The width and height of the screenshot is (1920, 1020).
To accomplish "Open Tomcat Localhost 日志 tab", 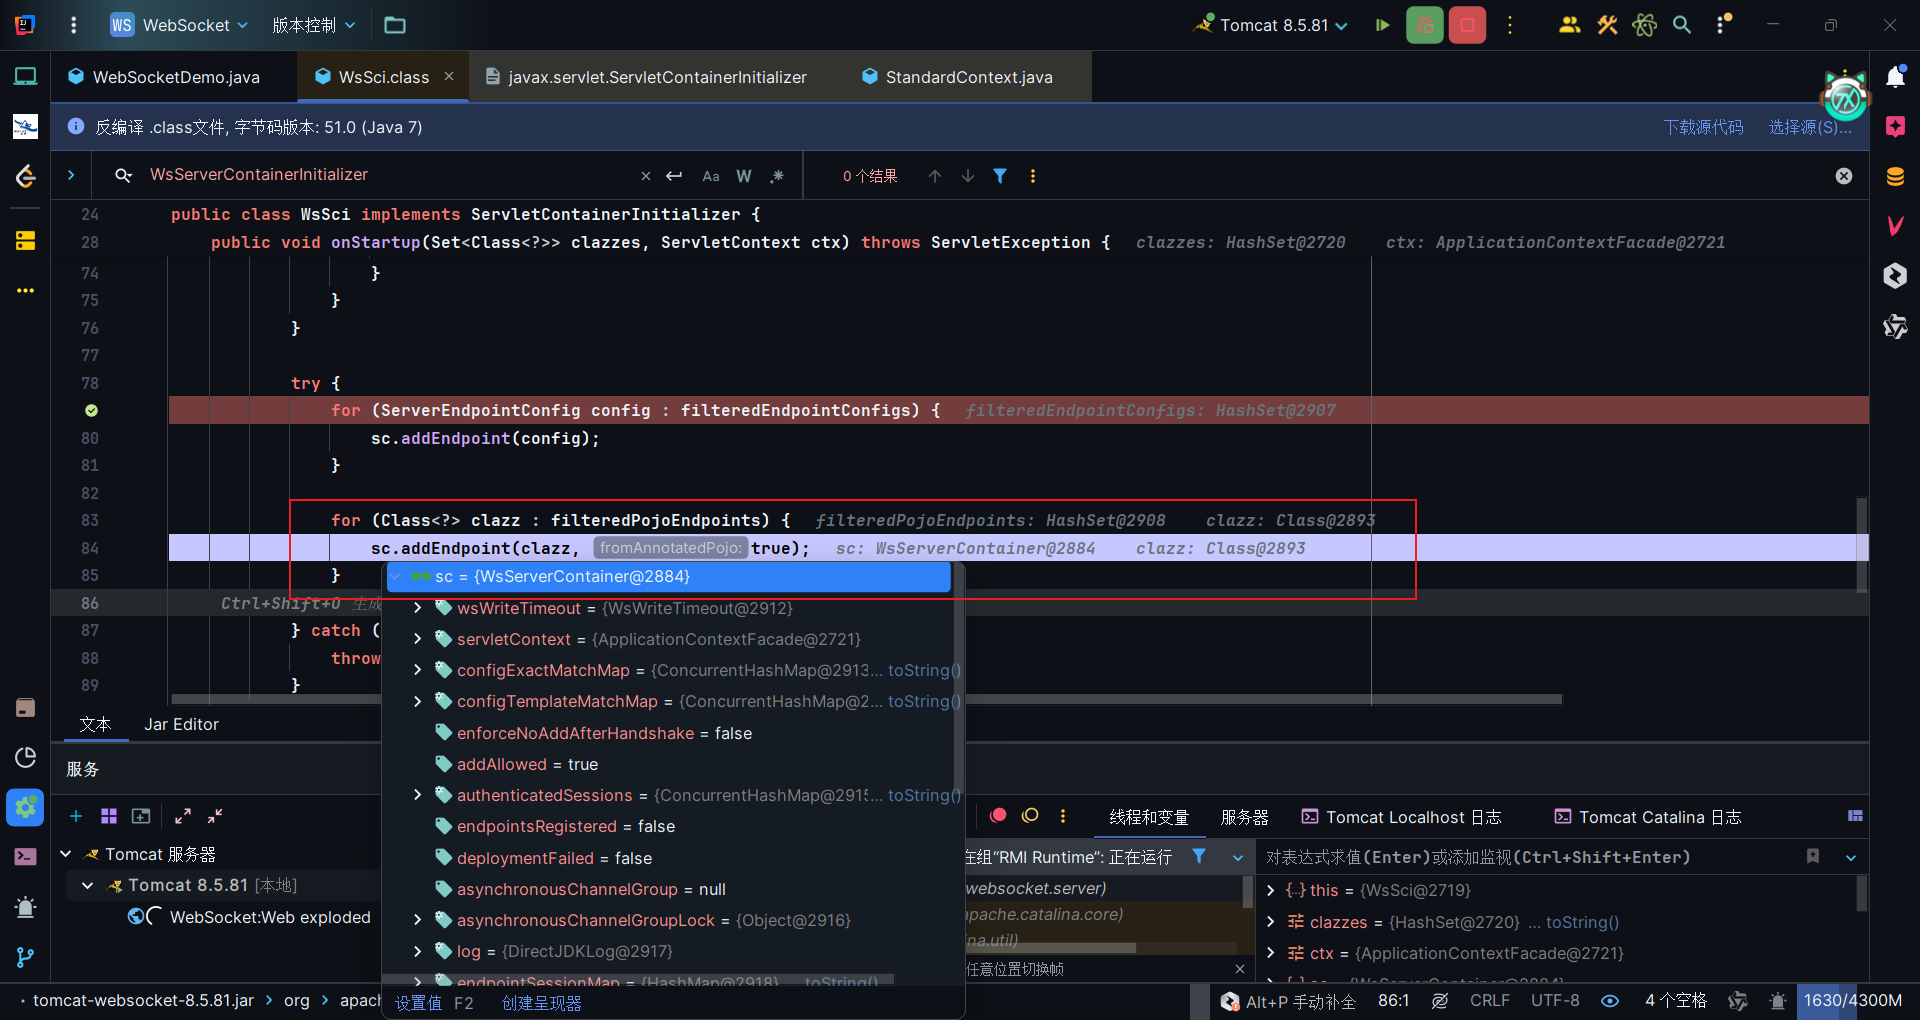I will point(1402,817).
